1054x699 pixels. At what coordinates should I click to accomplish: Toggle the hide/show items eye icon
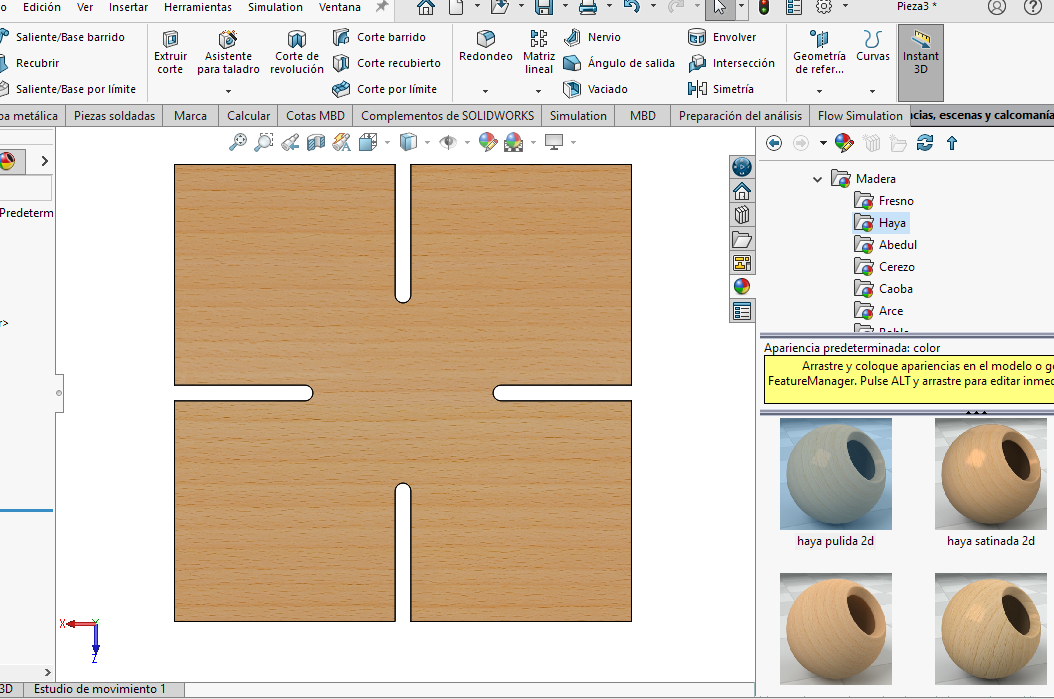[447, 141]
